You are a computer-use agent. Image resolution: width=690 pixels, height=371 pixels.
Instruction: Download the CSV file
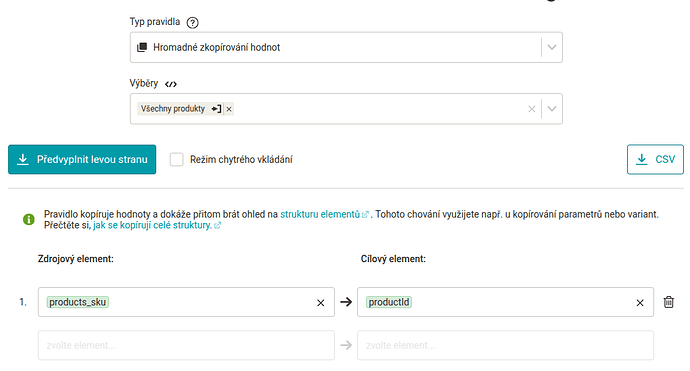[655, 159]
